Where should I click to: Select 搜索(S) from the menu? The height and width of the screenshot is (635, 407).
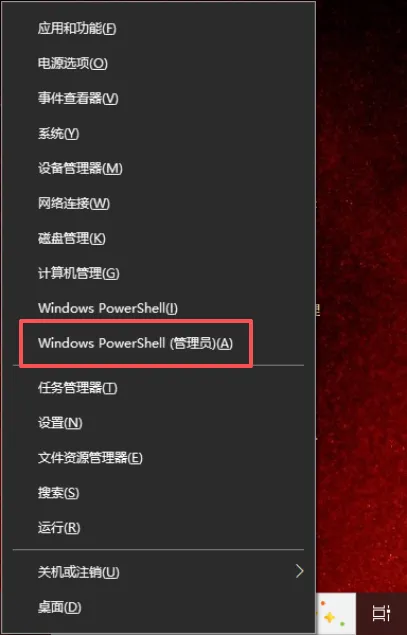pyautogui.click(x=158, y=492)
